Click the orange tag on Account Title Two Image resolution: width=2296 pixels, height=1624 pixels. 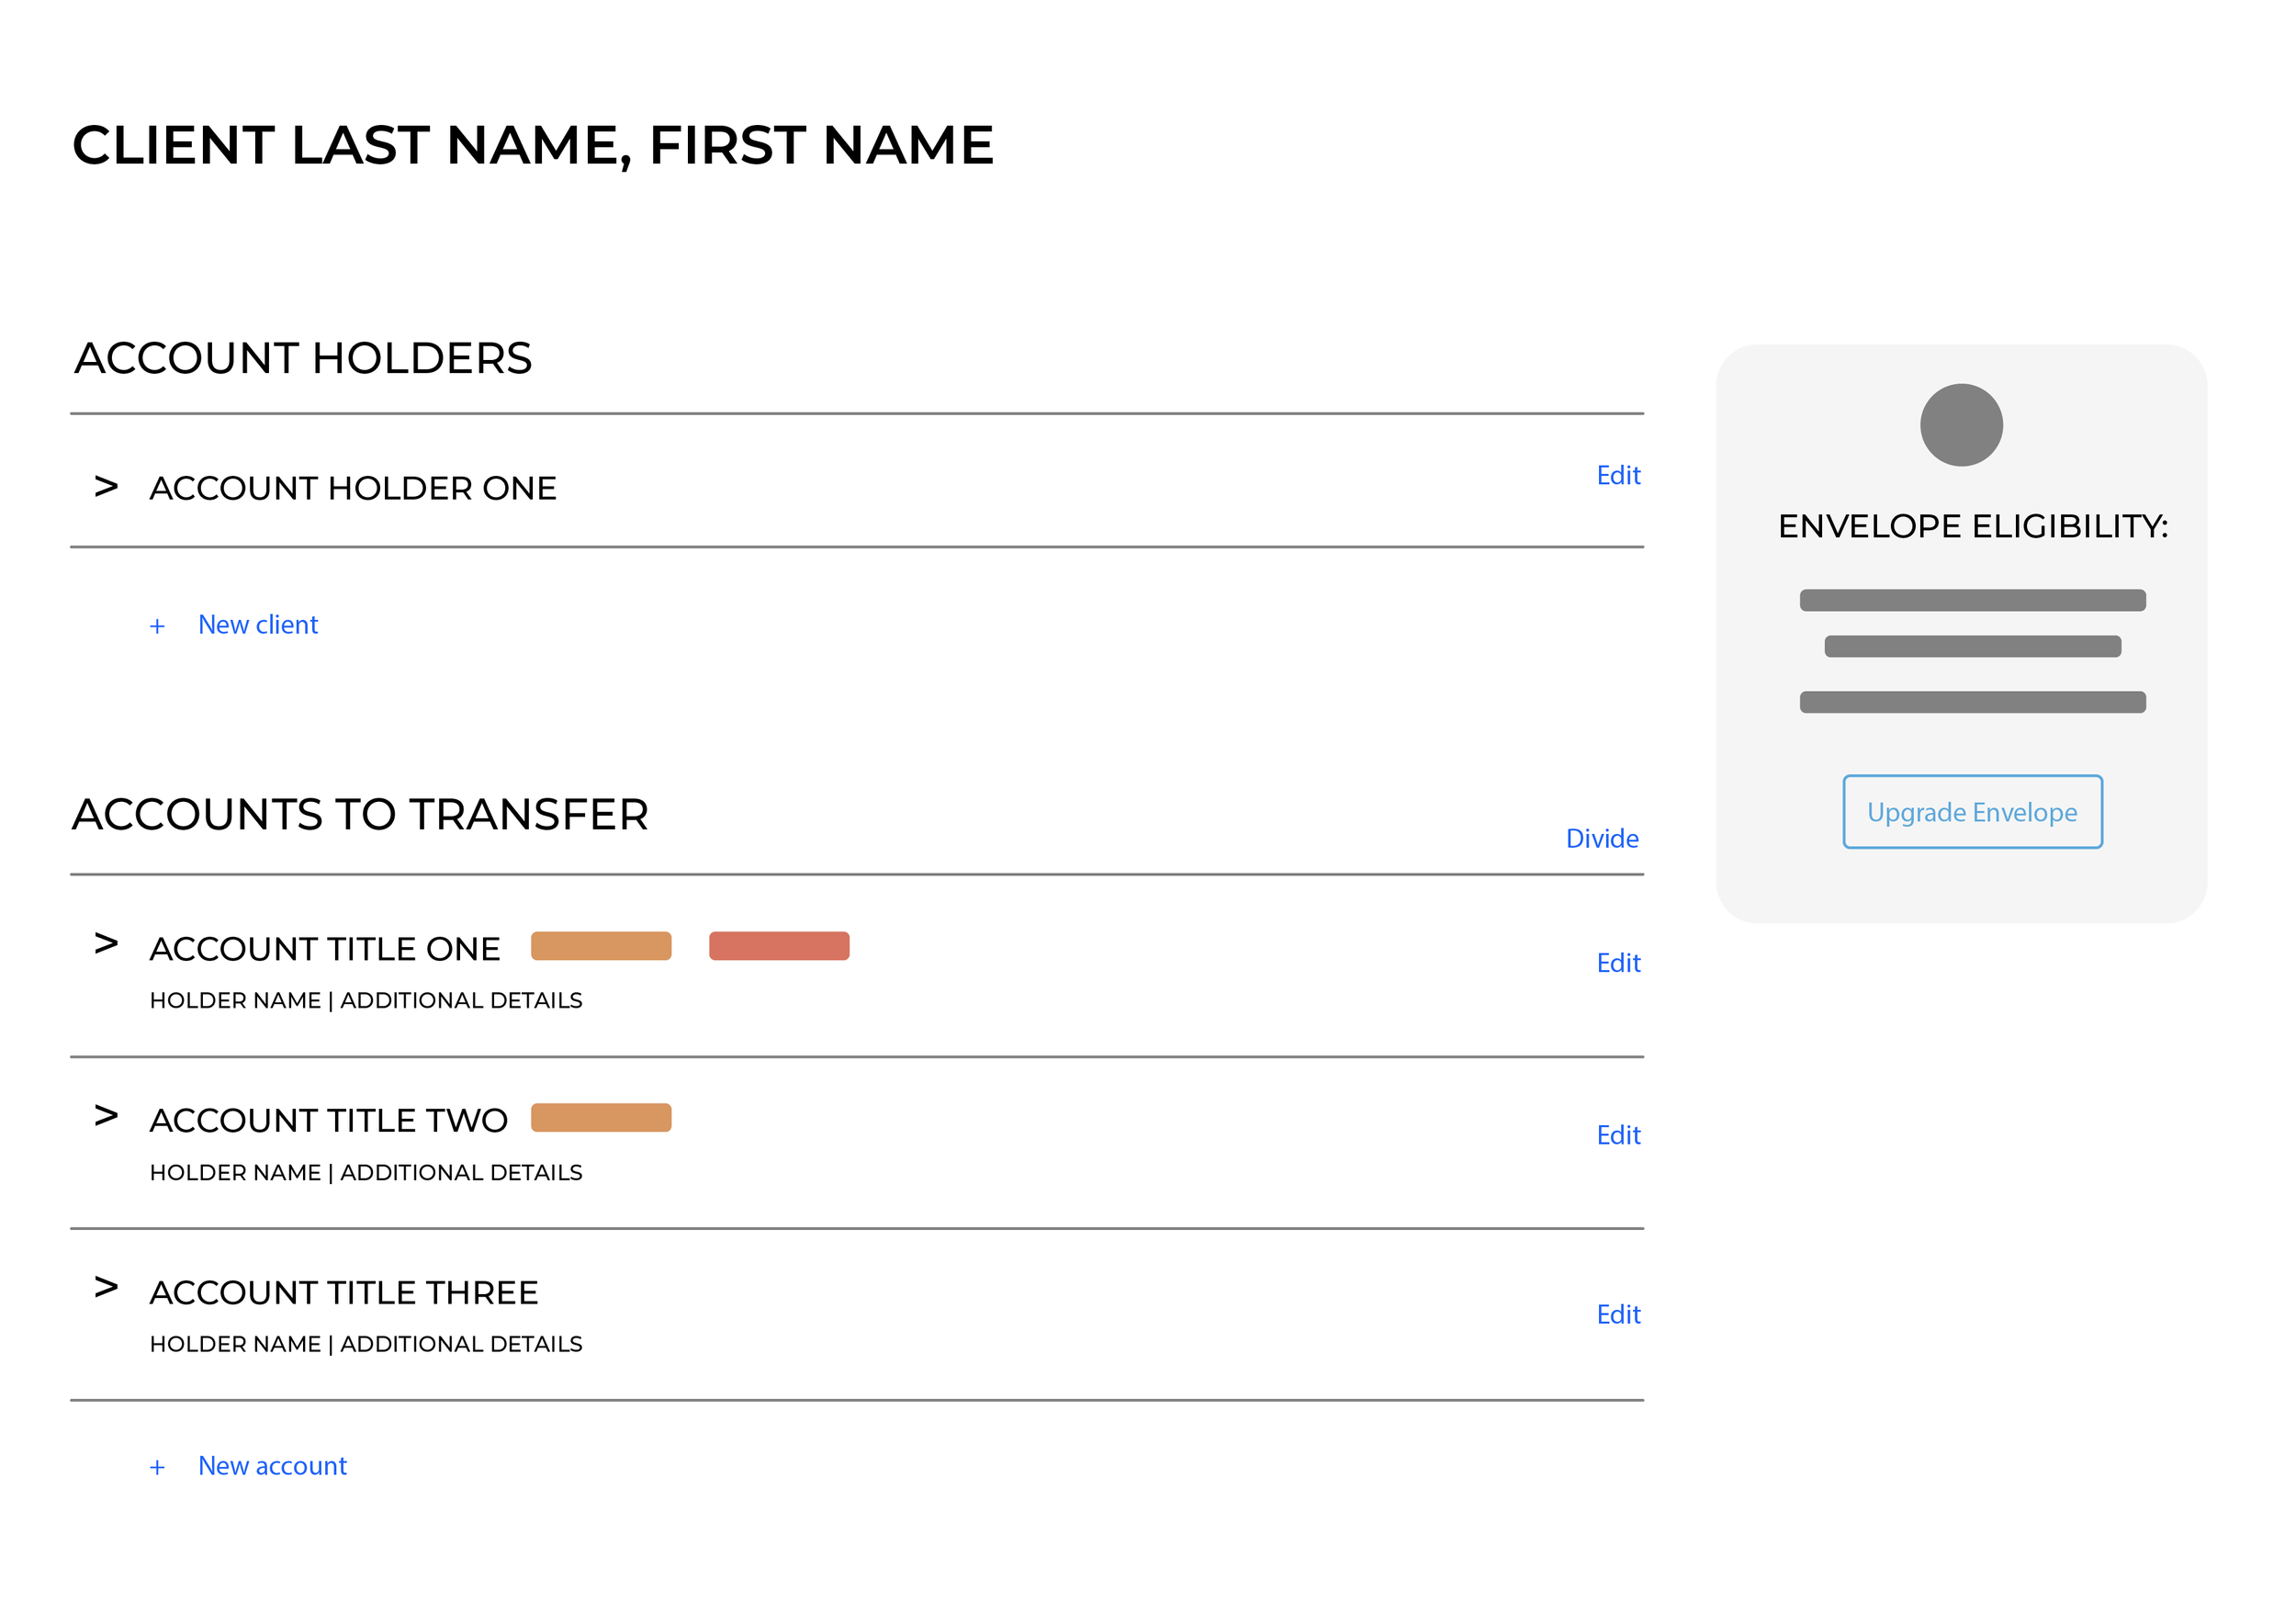(601, 1118)
